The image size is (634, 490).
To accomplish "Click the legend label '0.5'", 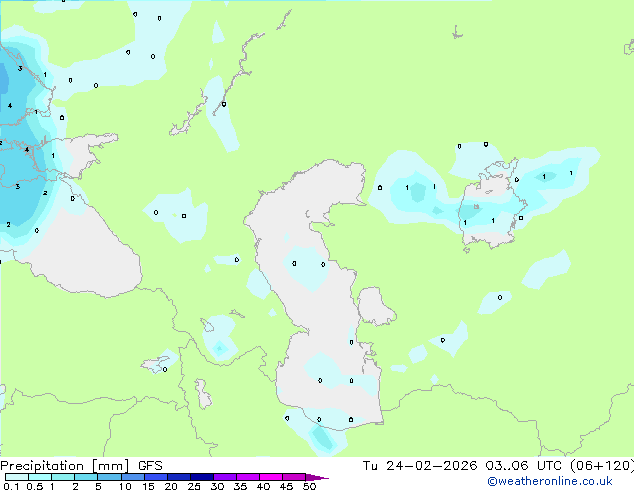I will click(x=35, y=486).
